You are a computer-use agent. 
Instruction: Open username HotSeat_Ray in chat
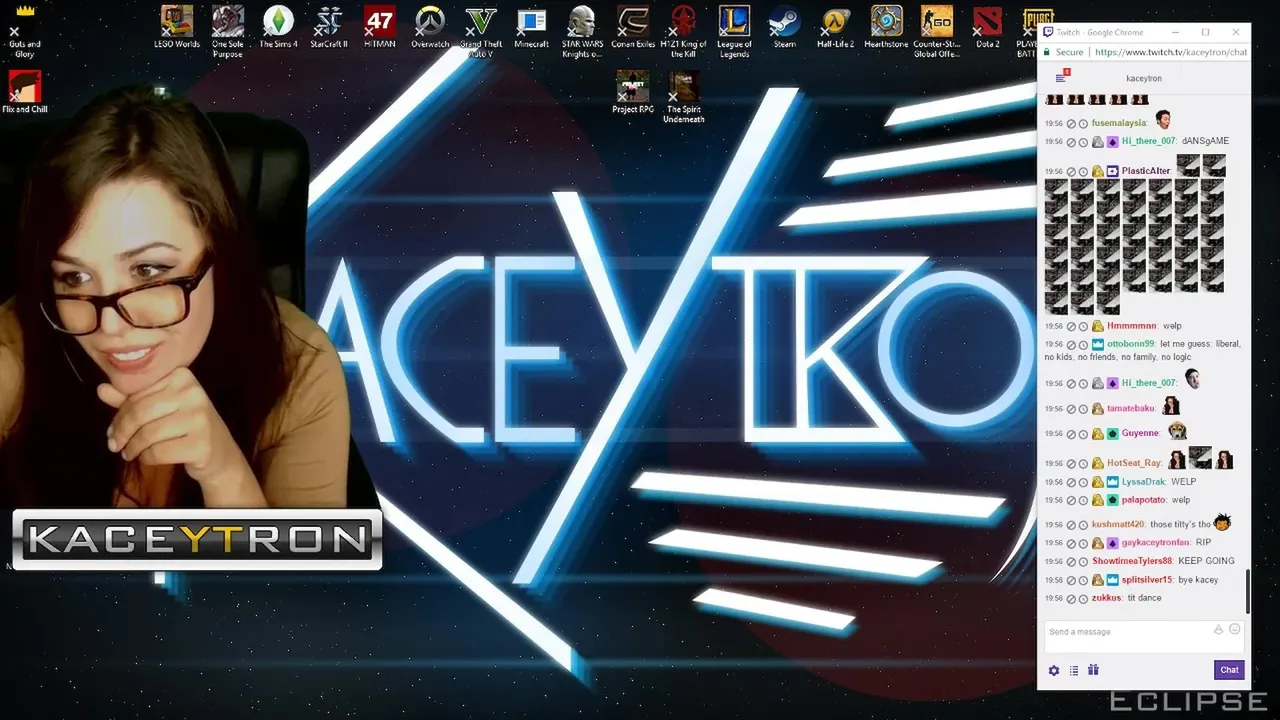pyautogui.click(x=1135, y=463)
